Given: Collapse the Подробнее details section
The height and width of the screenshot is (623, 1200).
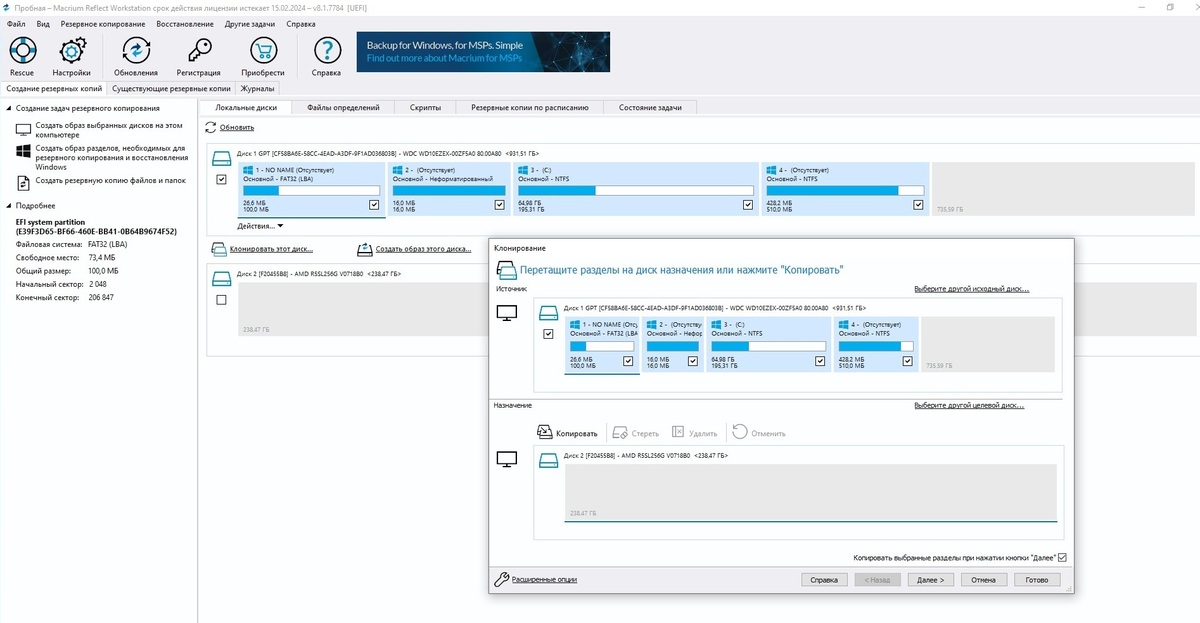Looking at the screenshot, I should pos(9,204).
